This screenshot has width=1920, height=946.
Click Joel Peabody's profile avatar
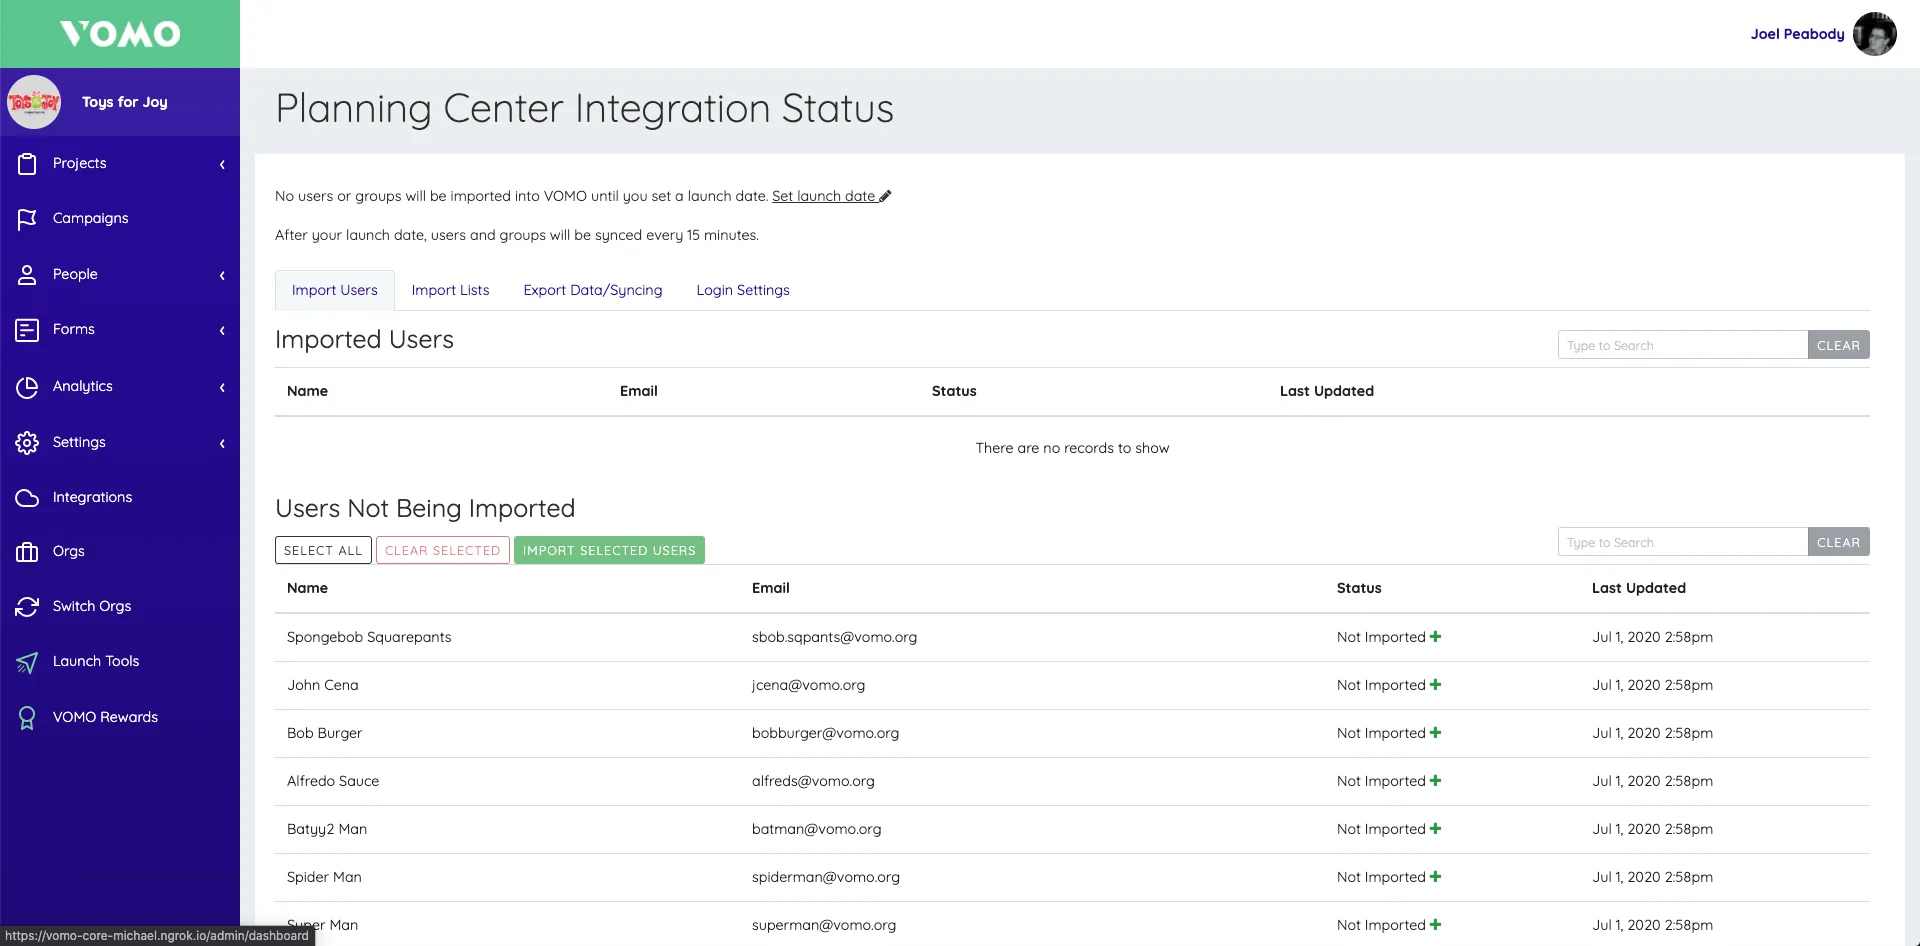[x=1876, y=33]
